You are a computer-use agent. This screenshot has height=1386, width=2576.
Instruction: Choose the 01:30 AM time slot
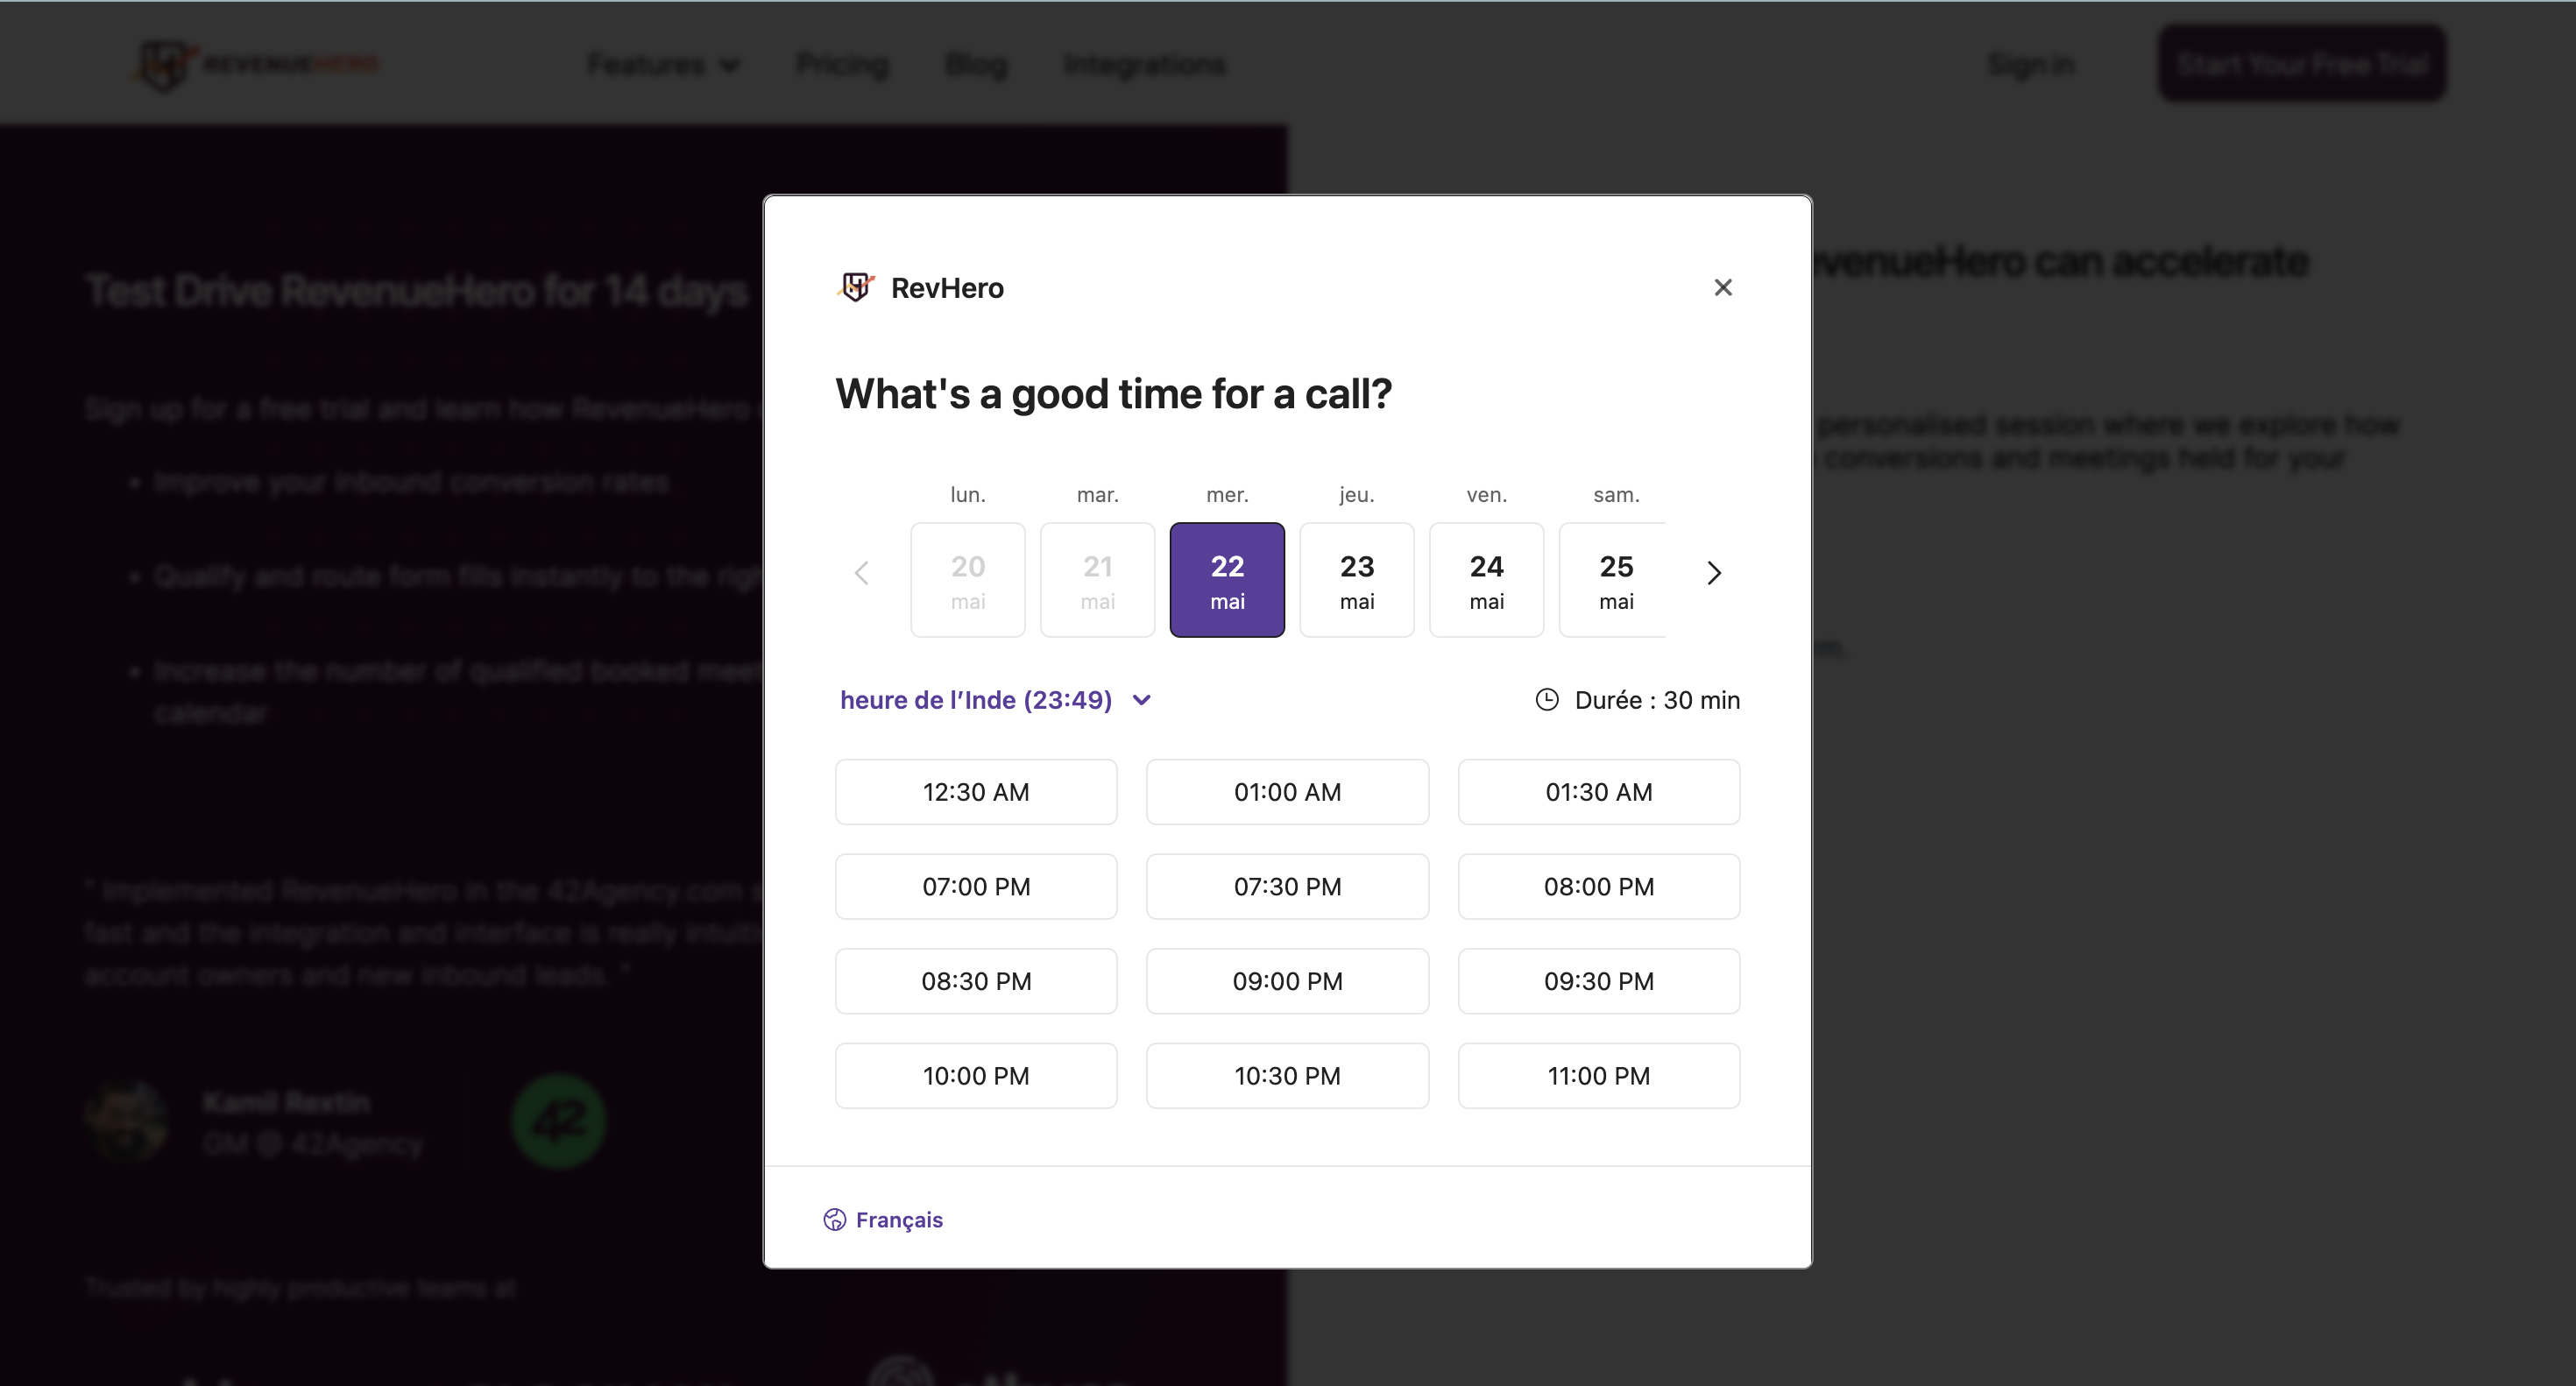pos(1598,792)
